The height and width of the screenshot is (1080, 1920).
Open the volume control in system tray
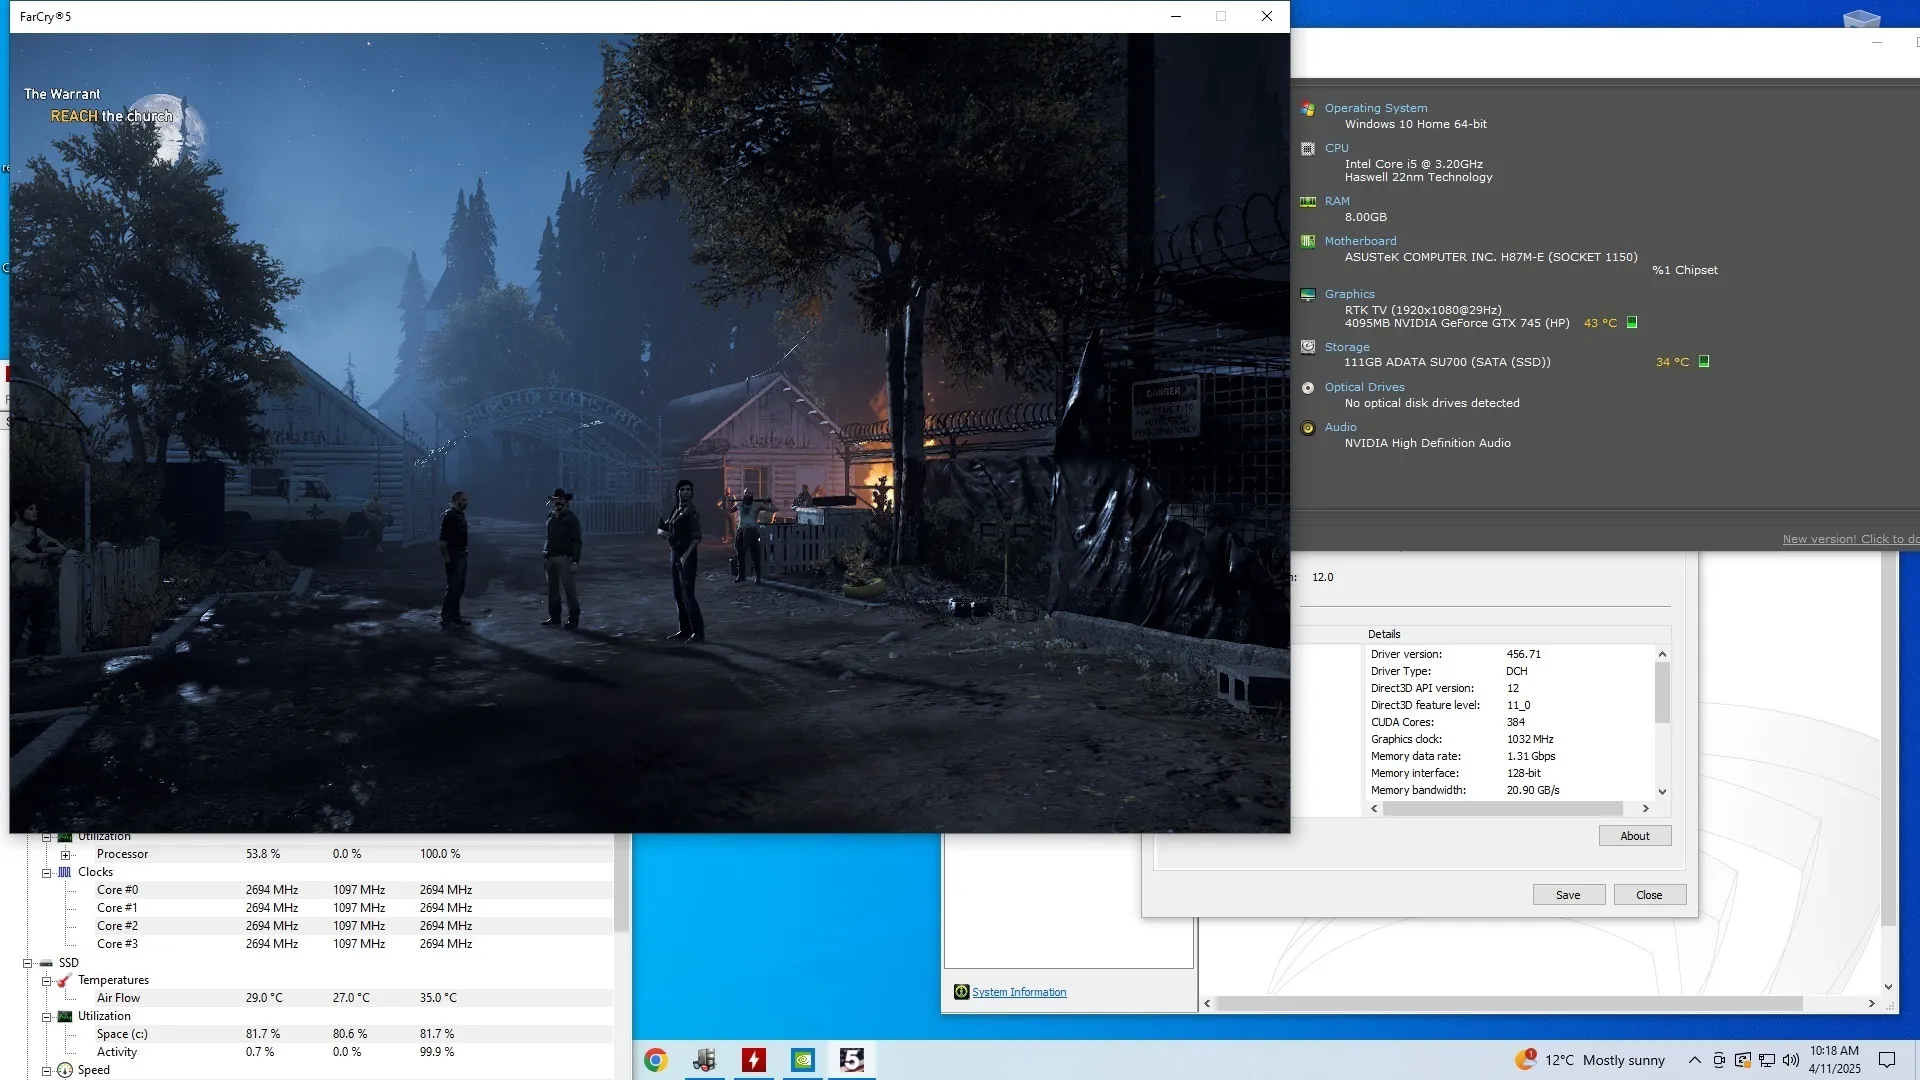(x=1791, y=1060)
